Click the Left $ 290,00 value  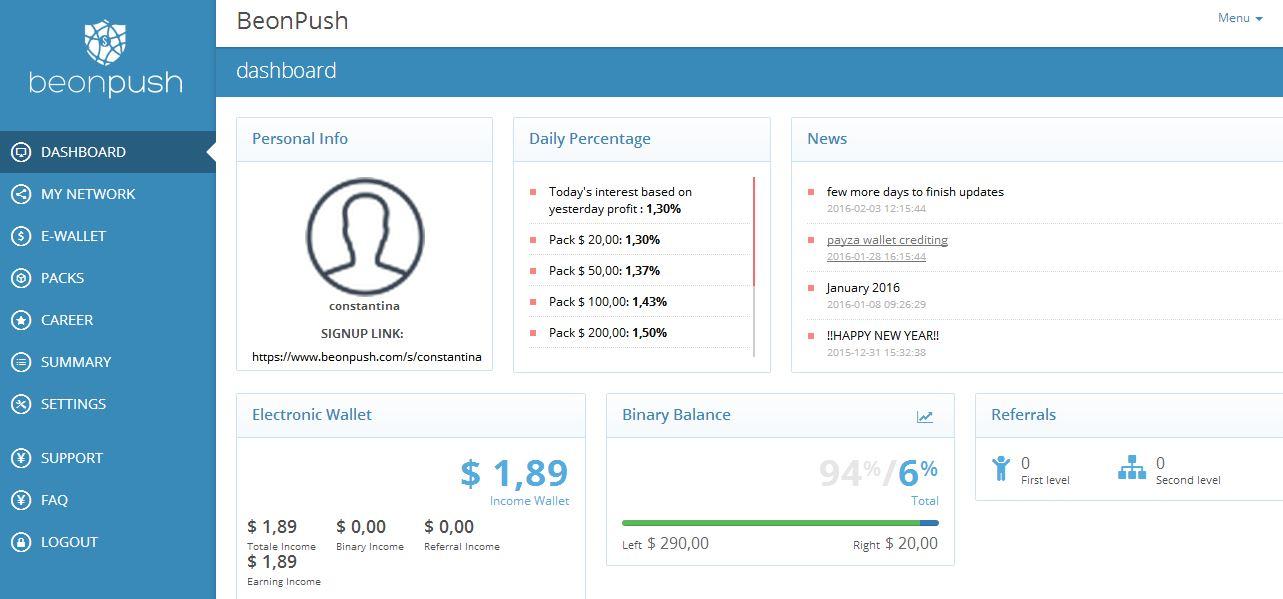point(678,544)
